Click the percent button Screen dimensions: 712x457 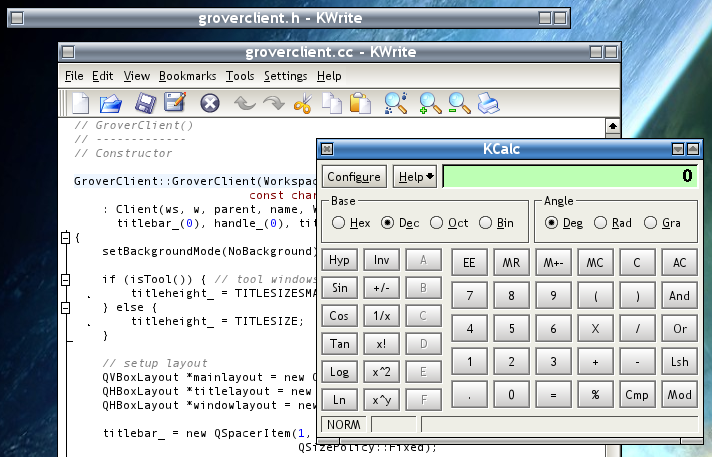[595, 395]
